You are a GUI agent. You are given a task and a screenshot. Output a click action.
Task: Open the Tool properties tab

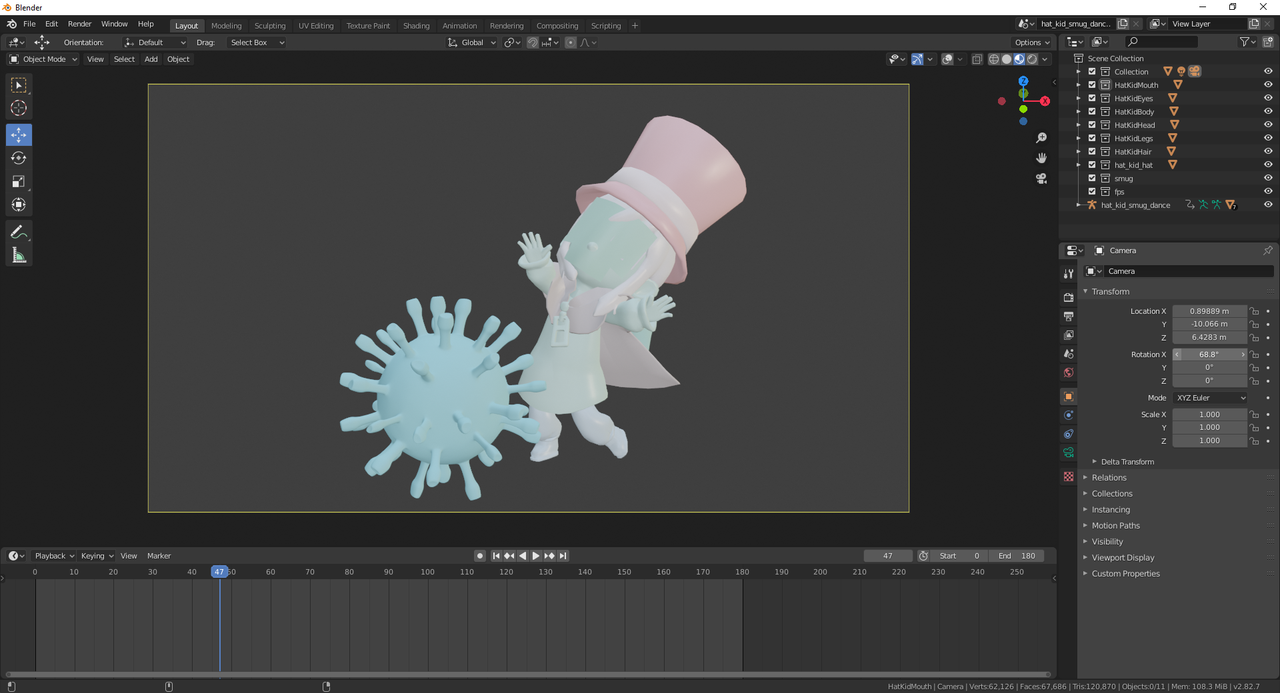[1068, 274]
